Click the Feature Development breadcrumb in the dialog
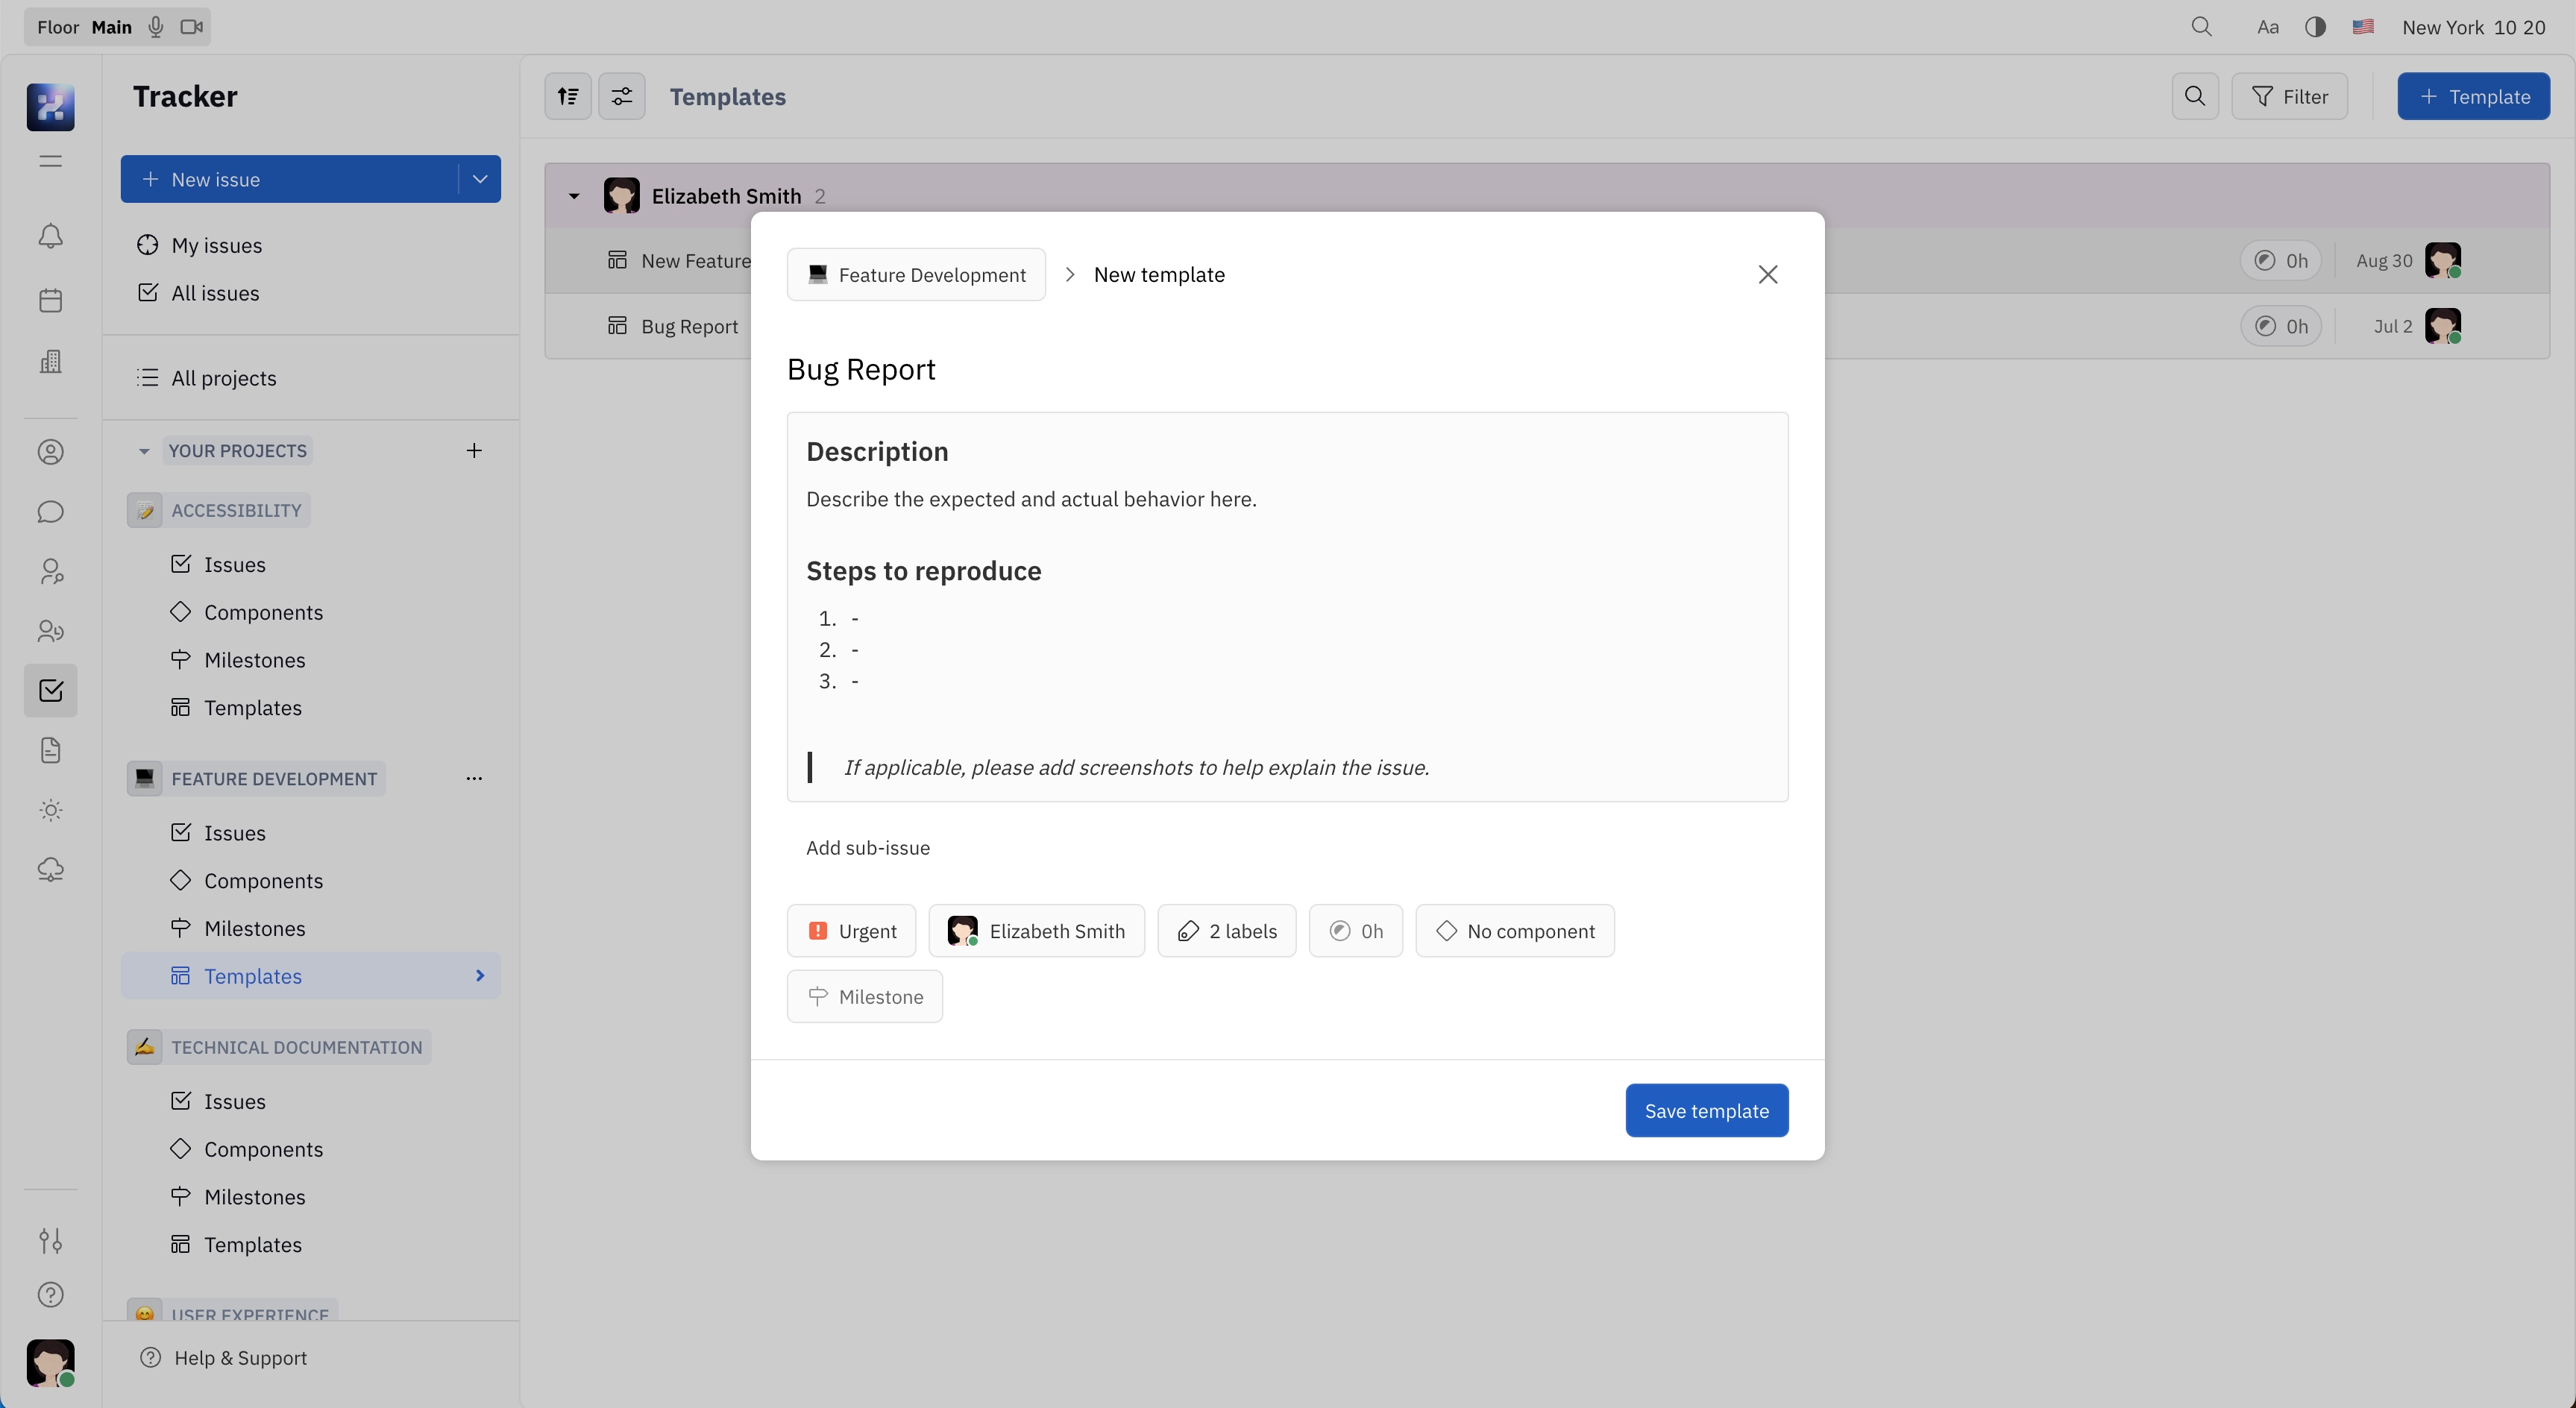Image resolution: width=2576 pixels, height=1408 pixels. (x=915, y=274)
